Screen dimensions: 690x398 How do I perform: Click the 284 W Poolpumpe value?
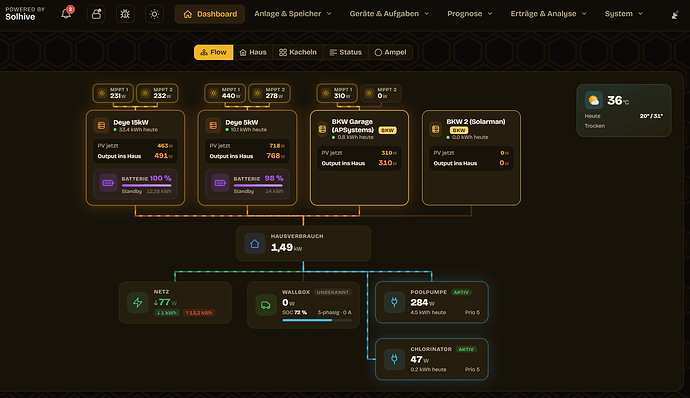point(422,303)
